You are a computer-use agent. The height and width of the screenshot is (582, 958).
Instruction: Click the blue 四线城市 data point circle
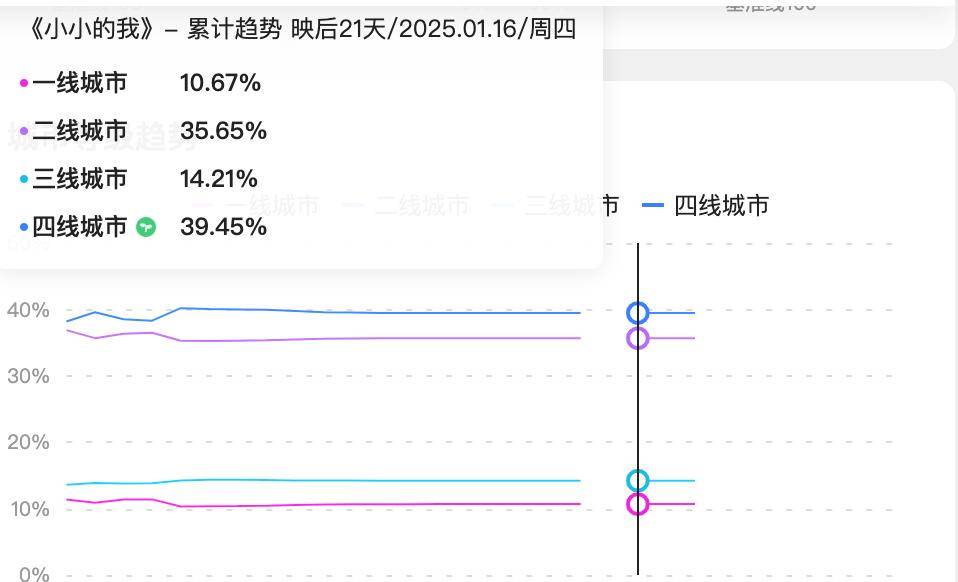pos(638,313)
